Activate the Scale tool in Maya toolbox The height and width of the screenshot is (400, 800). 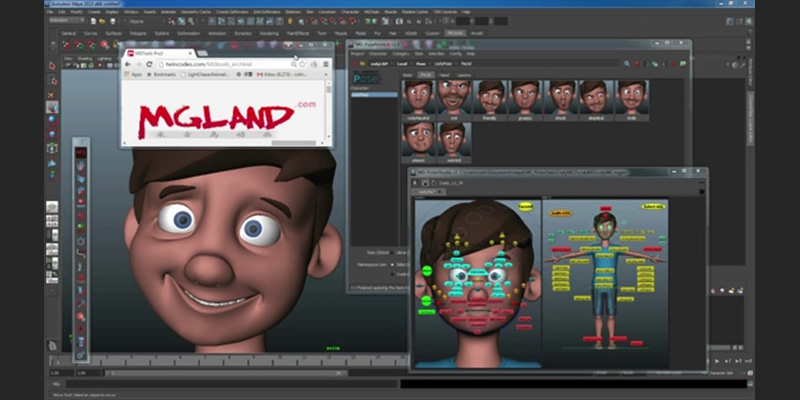(x=52, y=135)
